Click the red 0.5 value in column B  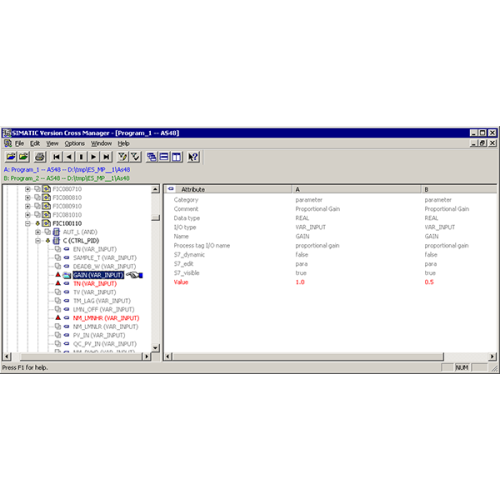429,282
